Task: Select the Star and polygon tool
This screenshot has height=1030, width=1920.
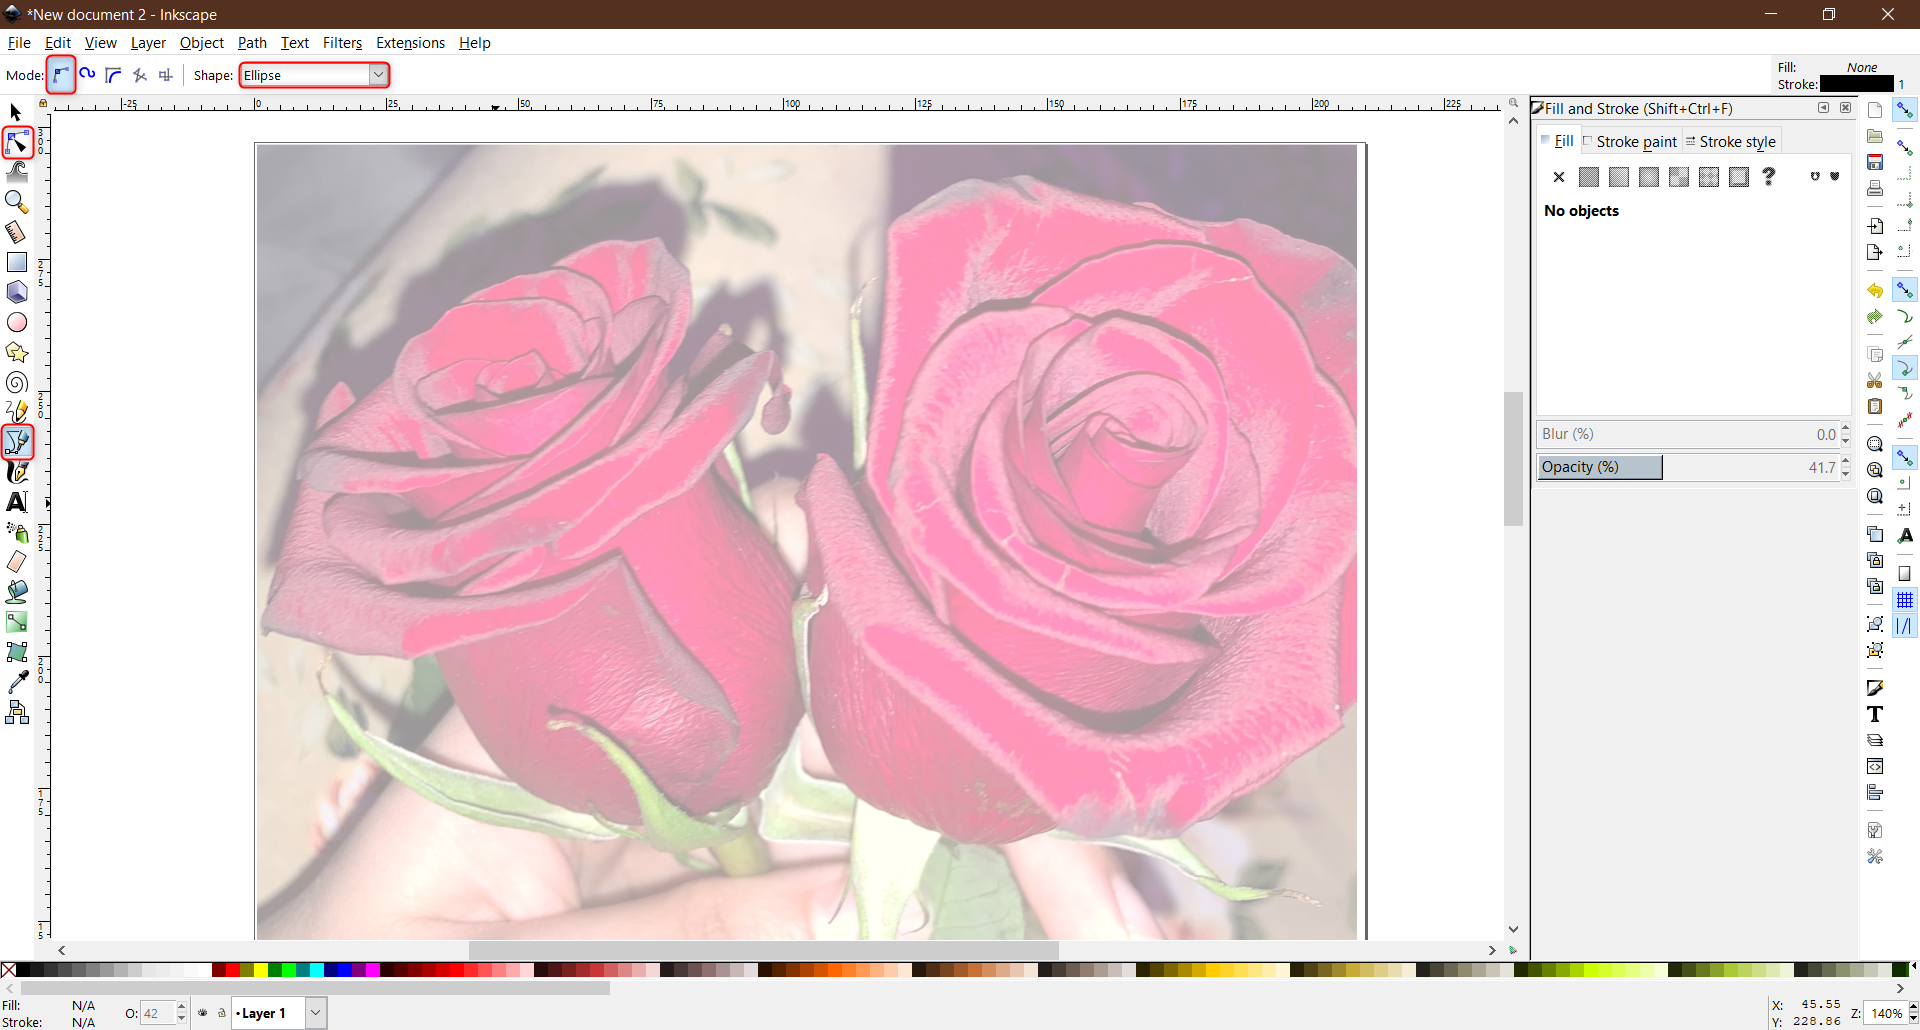Action: [x=16, y=352]
